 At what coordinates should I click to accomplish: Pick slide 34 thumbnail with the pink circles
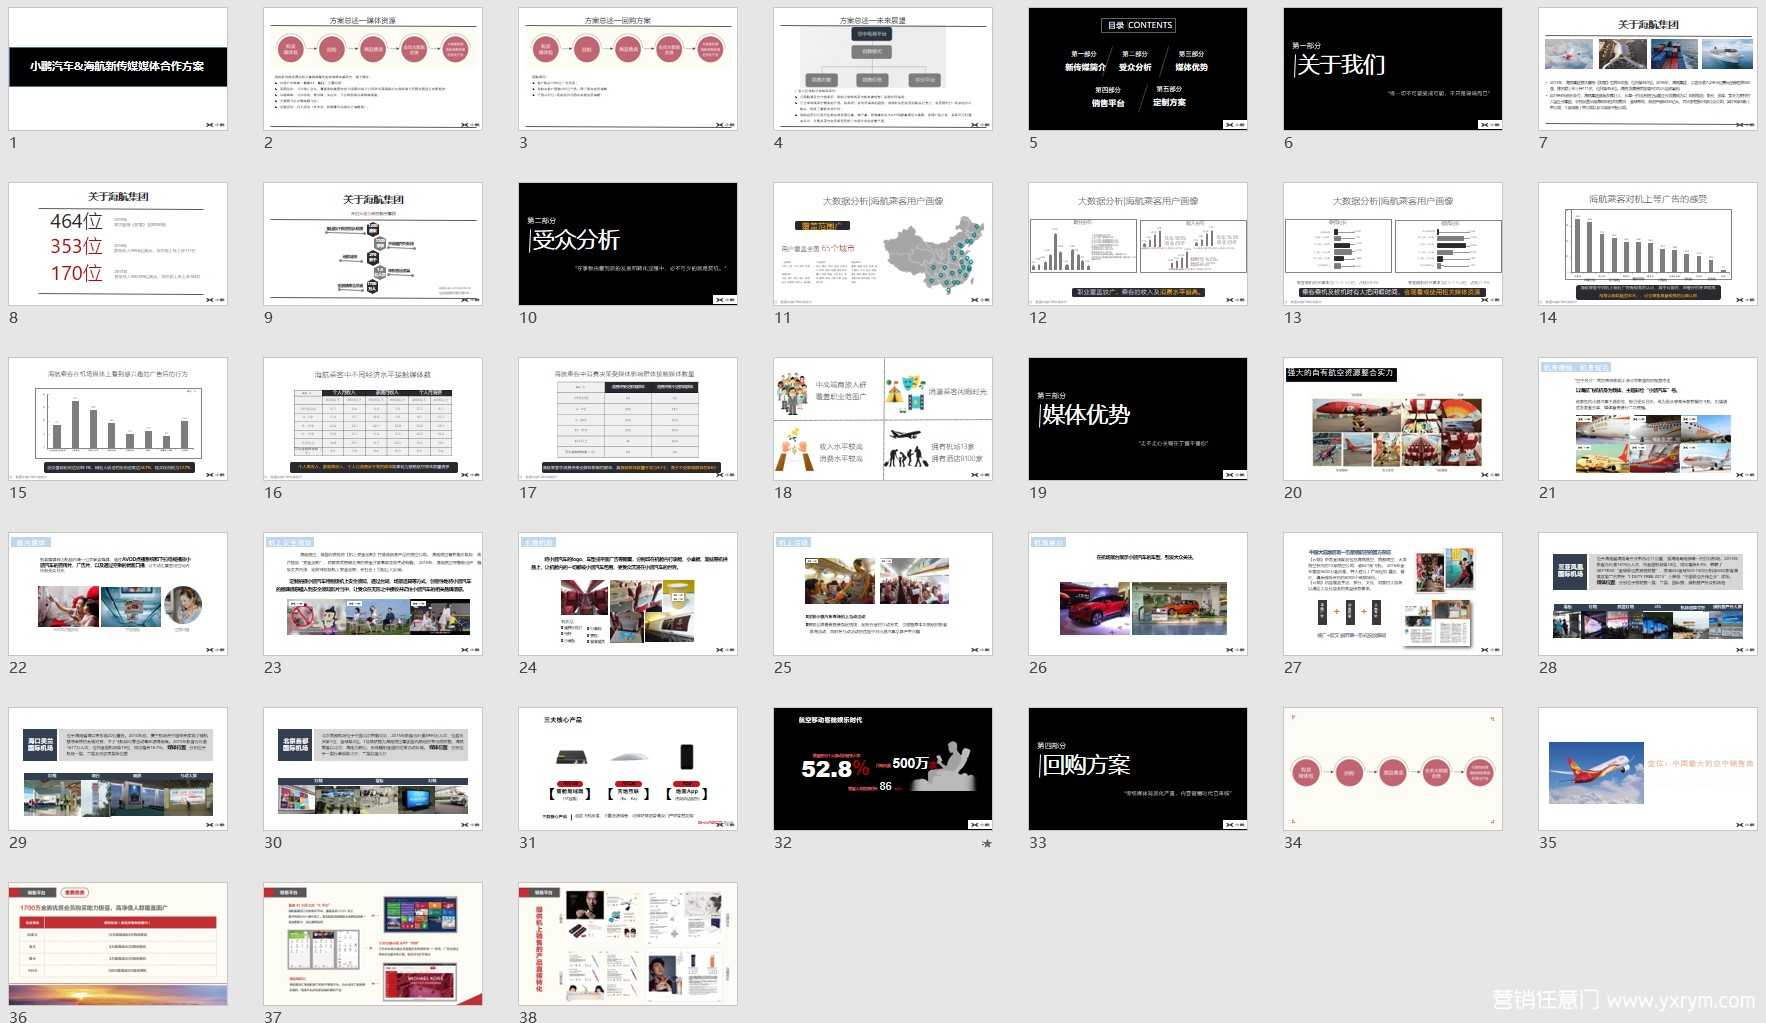1393,769
